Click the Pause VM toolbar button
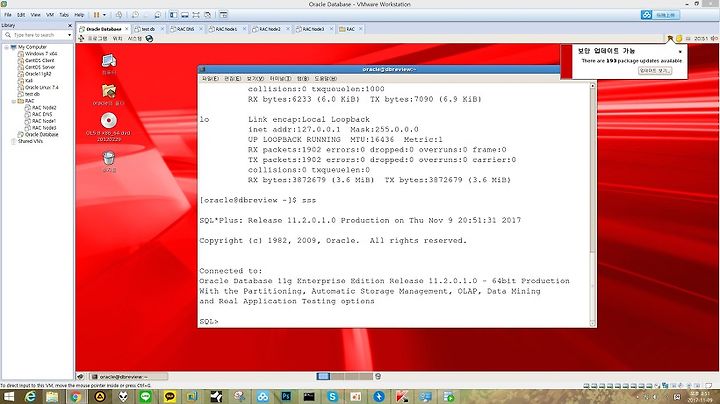The width and height of the screenshot is (720, 404). [x=96, y=15]
